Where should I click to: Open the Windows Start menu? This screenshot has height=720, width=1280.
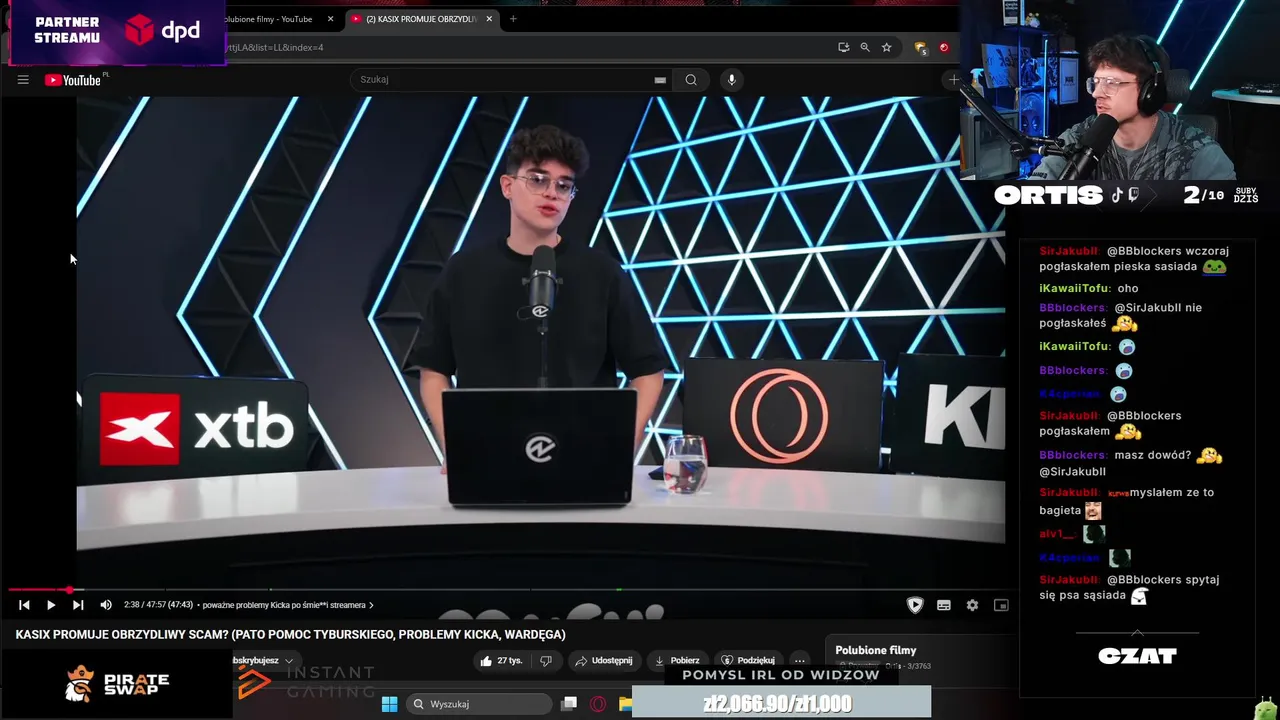click(x=390, y=704)
